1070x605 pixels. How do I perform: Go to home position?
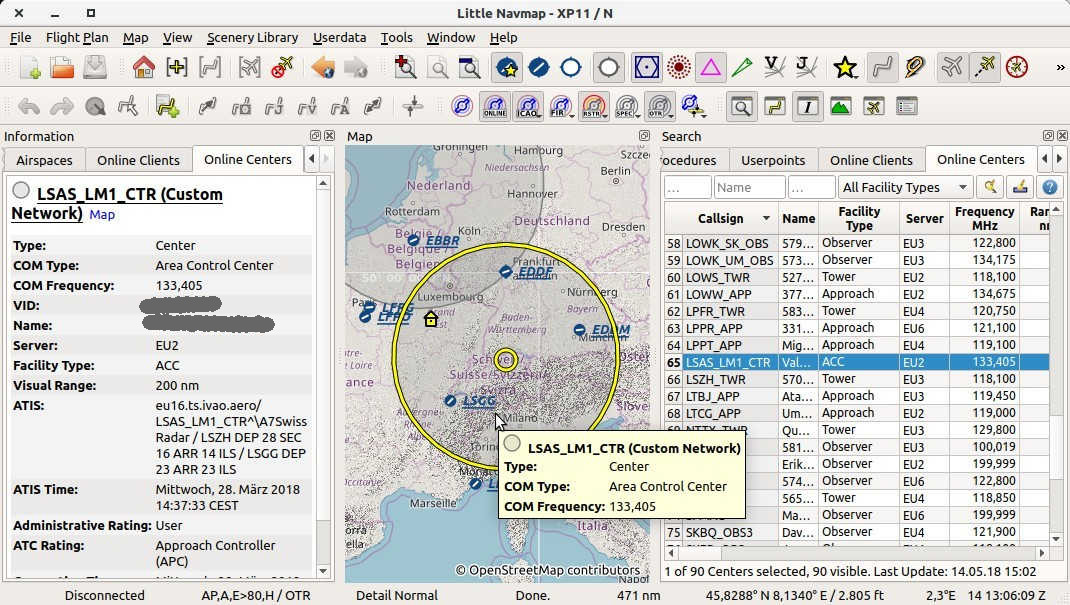pyautogui.click(x=143, y=68)
